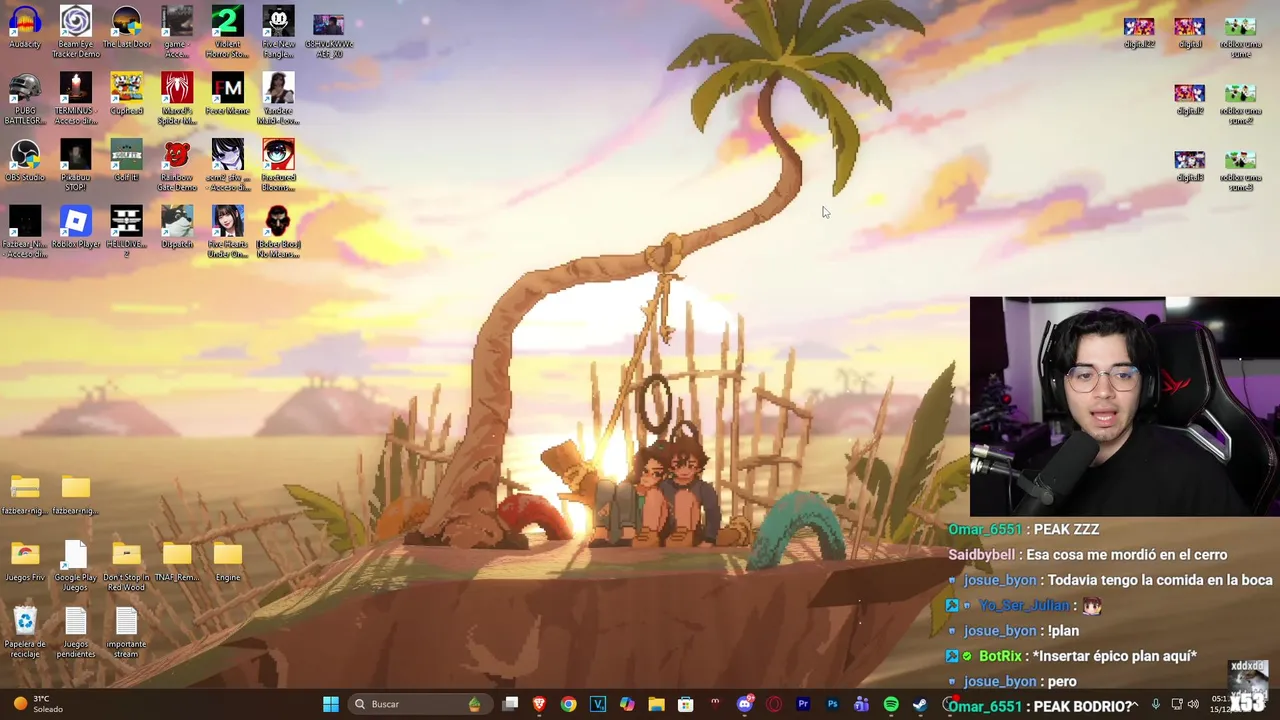
Task: Select the Fractured Blooms shortcut
Action: click(278, 166)
